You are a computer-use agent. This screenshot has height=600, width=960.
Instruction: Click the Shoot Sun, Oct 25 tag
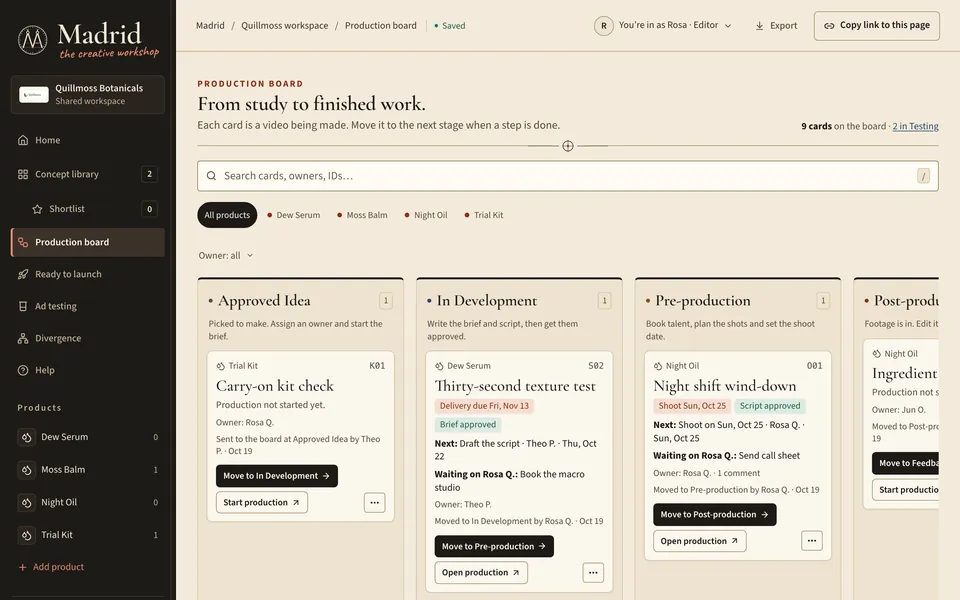click(692, 406)
